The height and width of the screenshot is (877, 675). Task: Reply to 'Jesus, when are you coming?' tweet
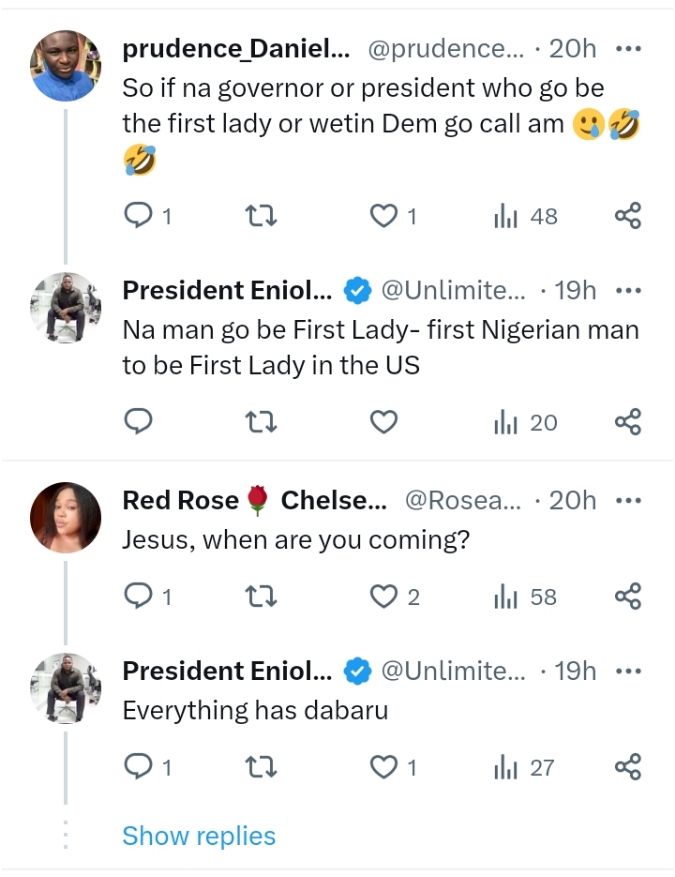coord(138,597)
